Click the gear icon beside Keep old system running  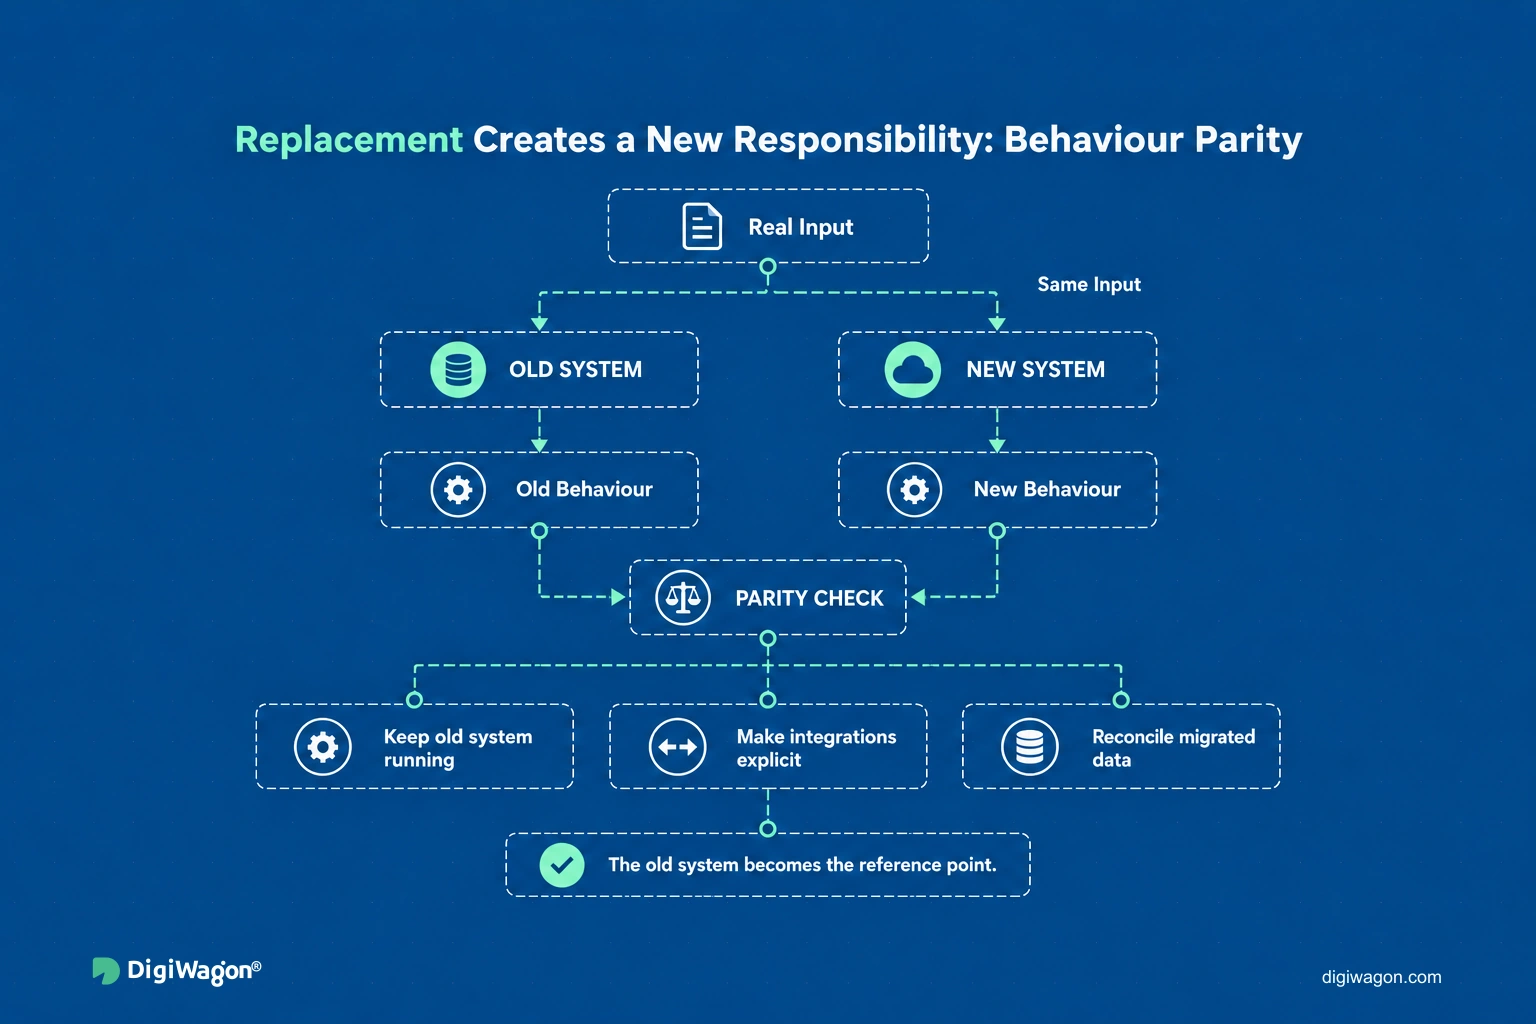(323, 746)
